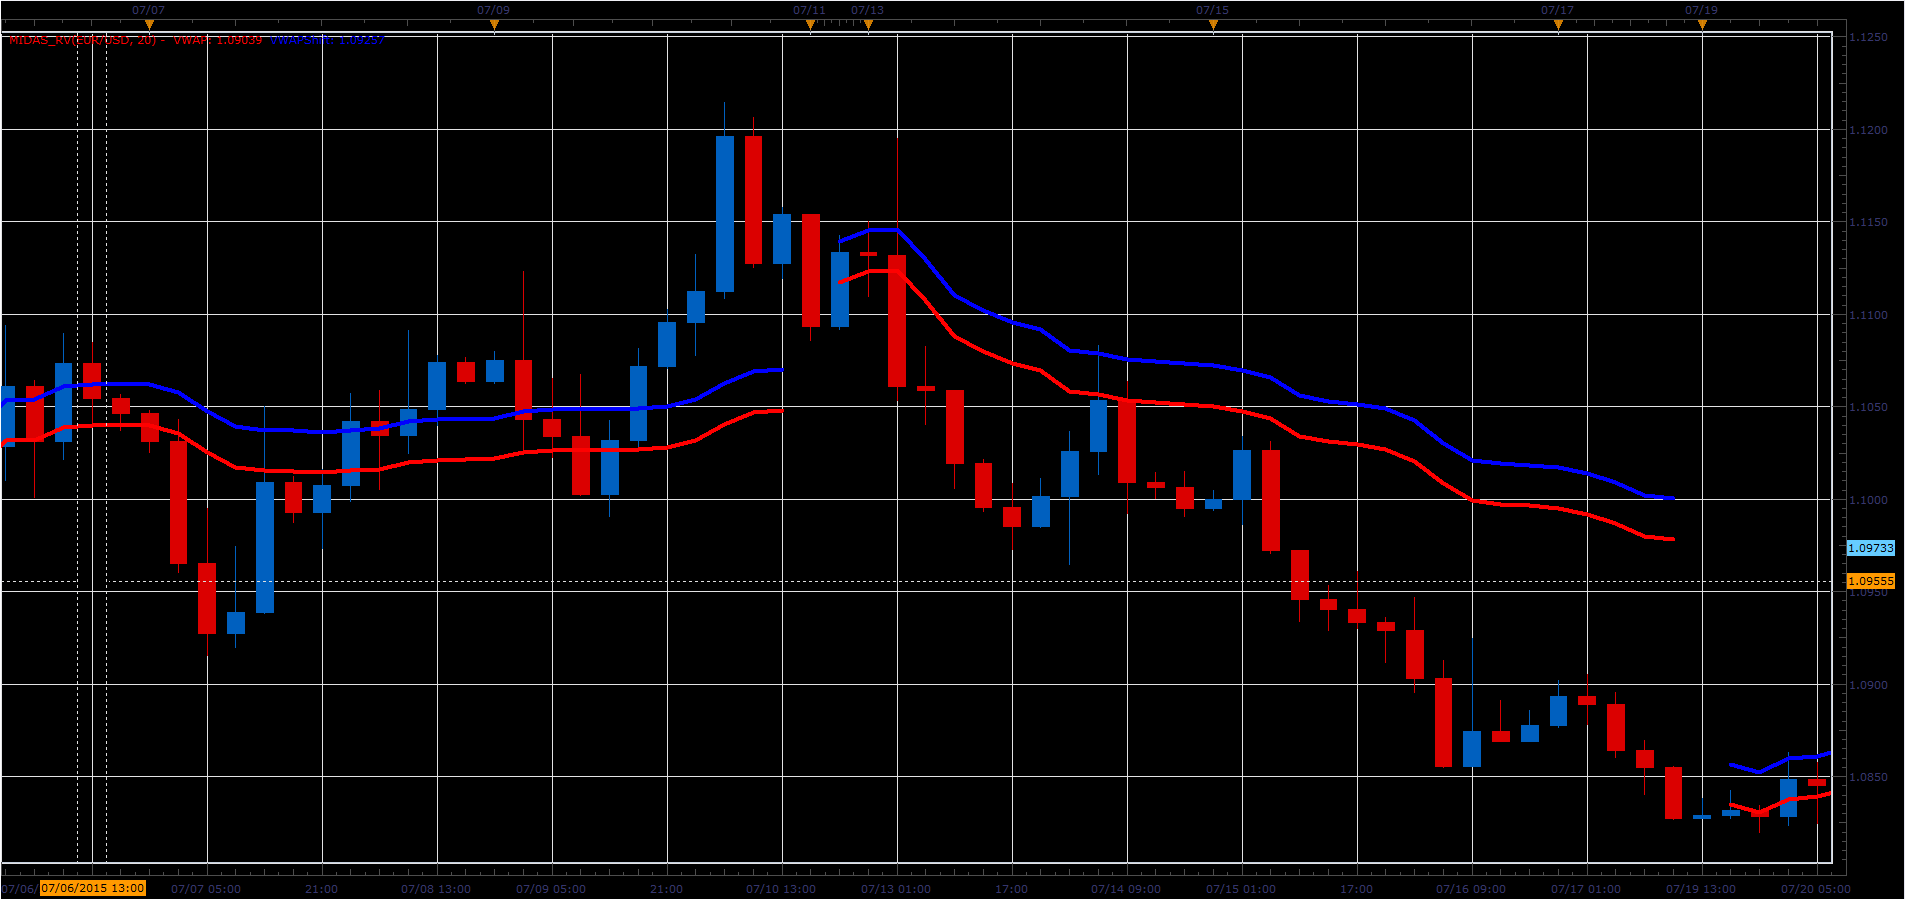Click the 1.1200 price axis label
This screenshot has width=1905, height=899.
click(1868, 130)
